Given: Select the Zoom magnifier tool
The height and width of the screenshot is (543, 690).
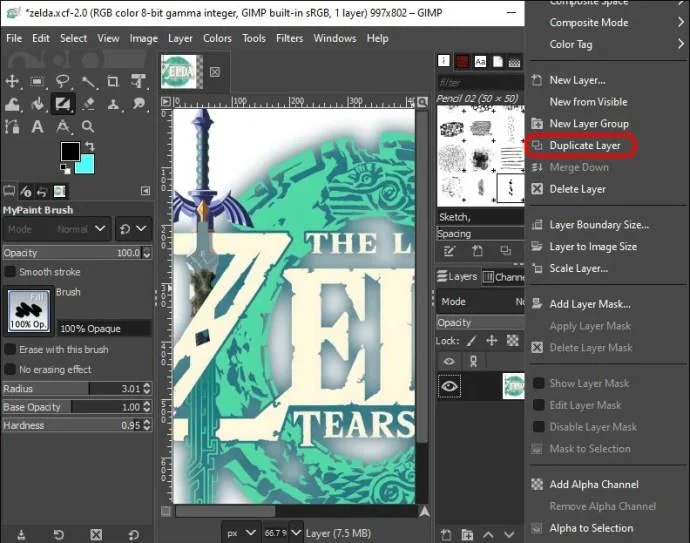Looking at the screenshot, I should [88, 127].
